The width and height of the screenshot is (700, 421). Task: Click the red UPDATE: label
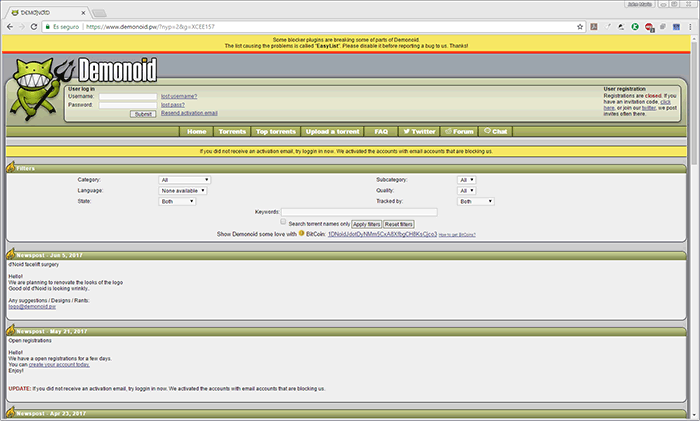click(20, 389)
